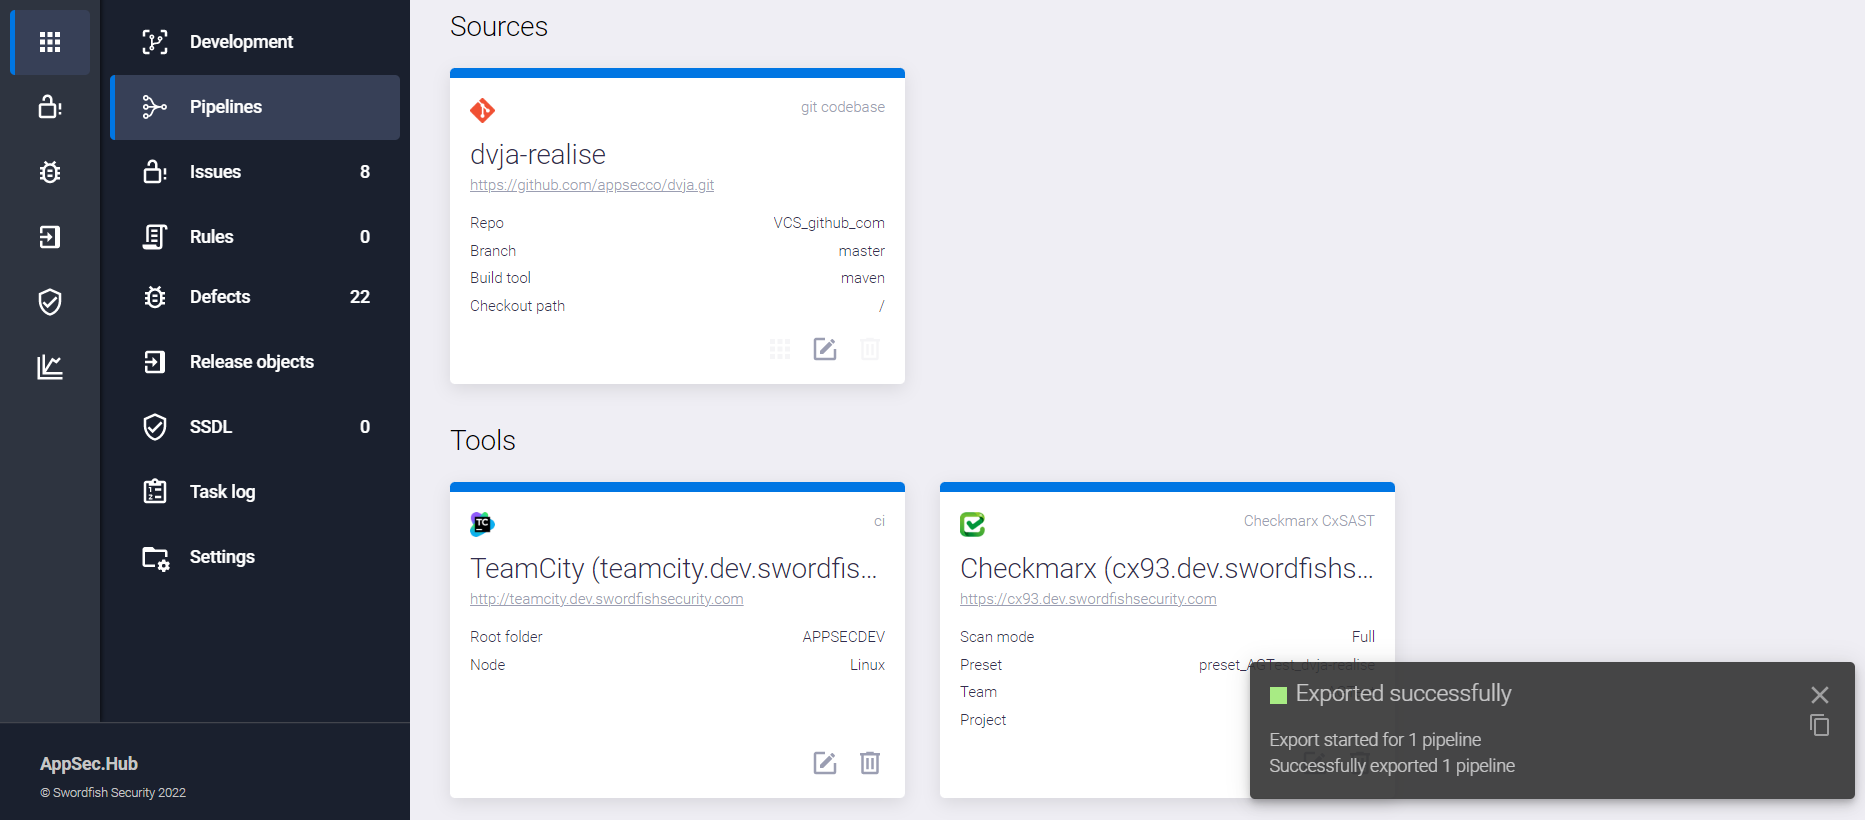Open the Task log

[222, 492]
